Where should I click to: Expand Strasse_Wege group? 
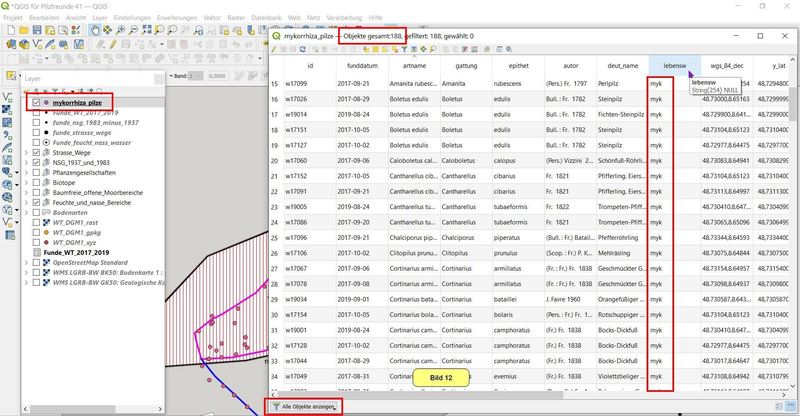click(27, 153)
